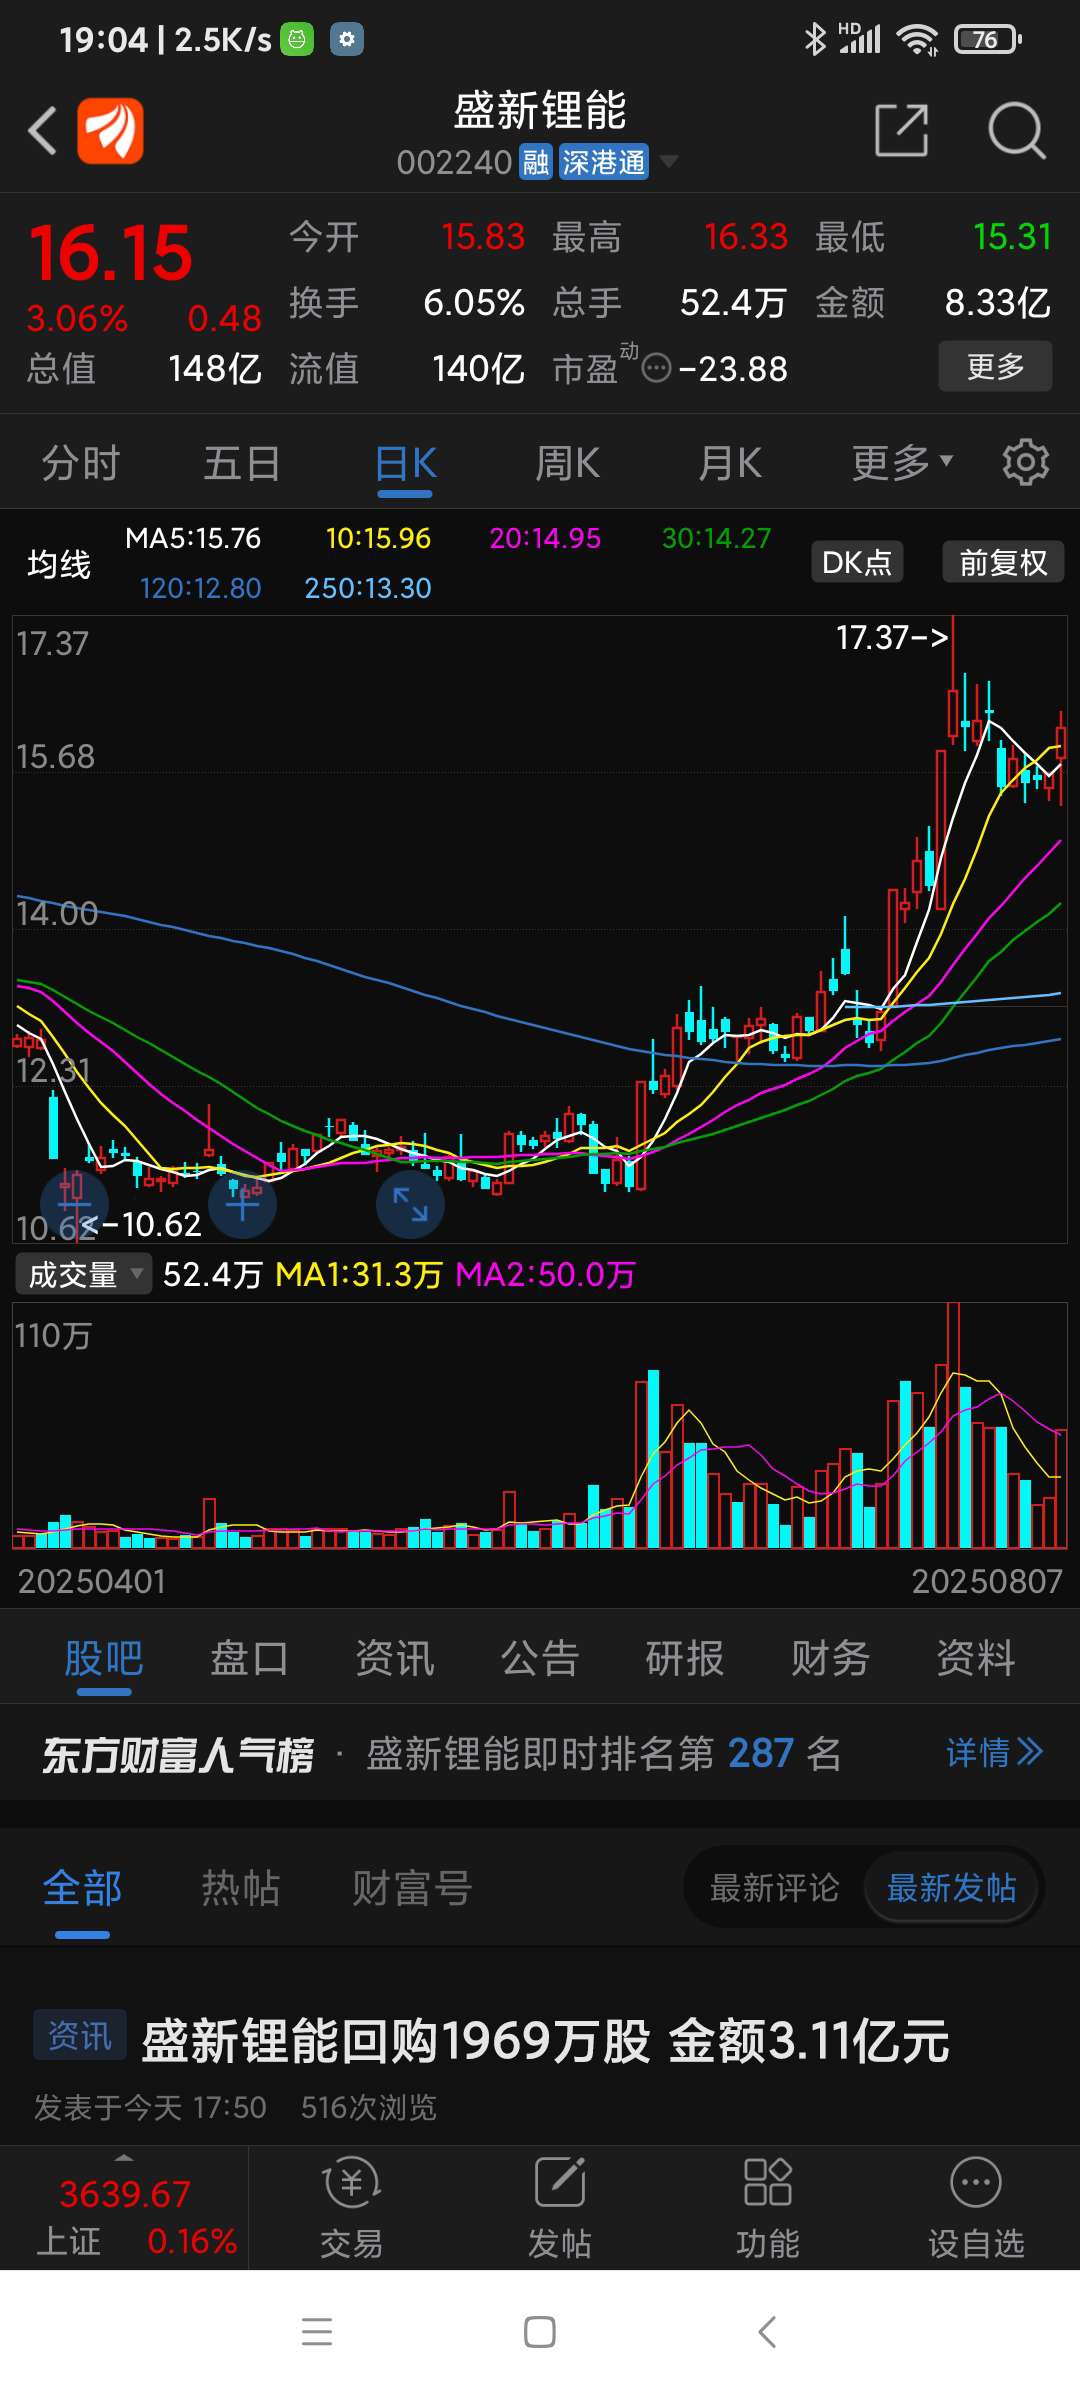Tap the 融 margin trading badge

point(536,162)
